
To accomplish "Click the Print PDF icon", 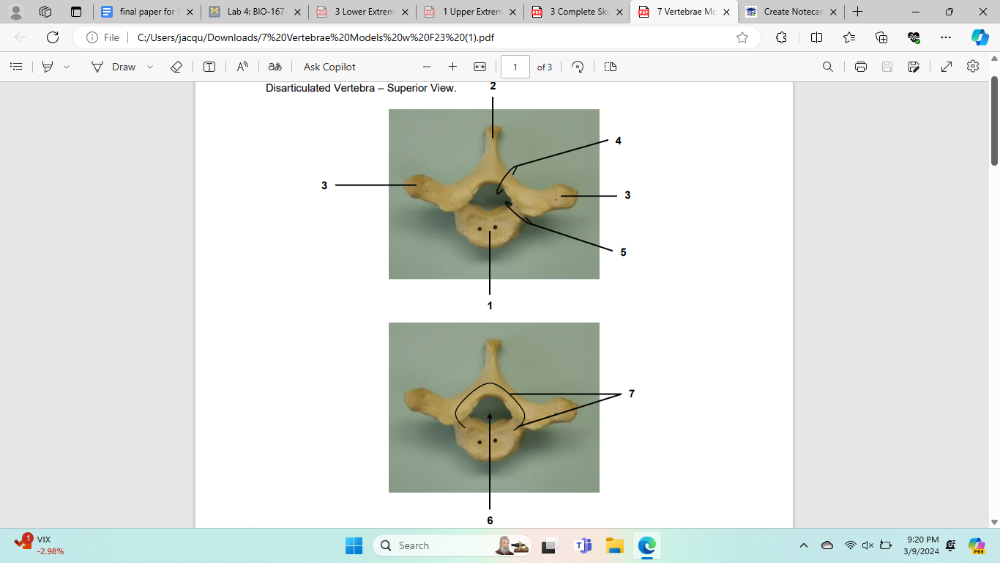I will tap(860, 67).
